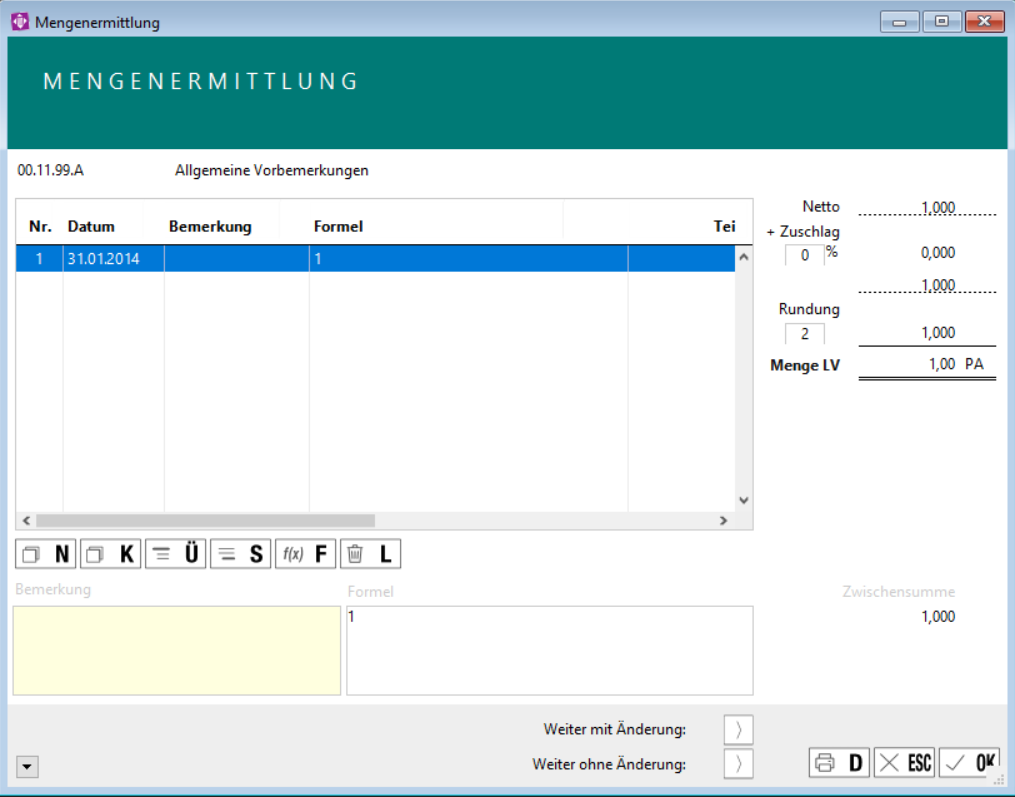
Task: Select the row dated 31.01.2014
Action: [375, 259]
